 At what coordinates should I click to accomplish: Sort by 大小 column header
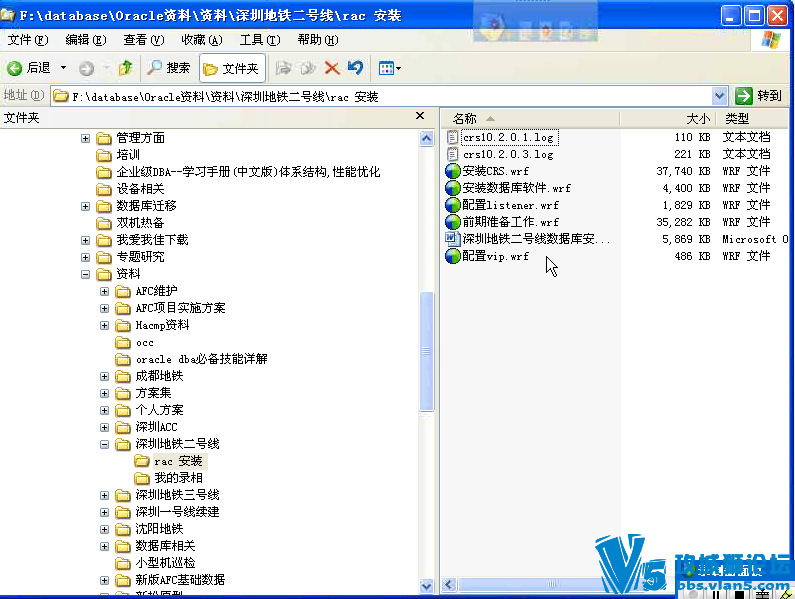pyautogui.click(x=668, y=119)
